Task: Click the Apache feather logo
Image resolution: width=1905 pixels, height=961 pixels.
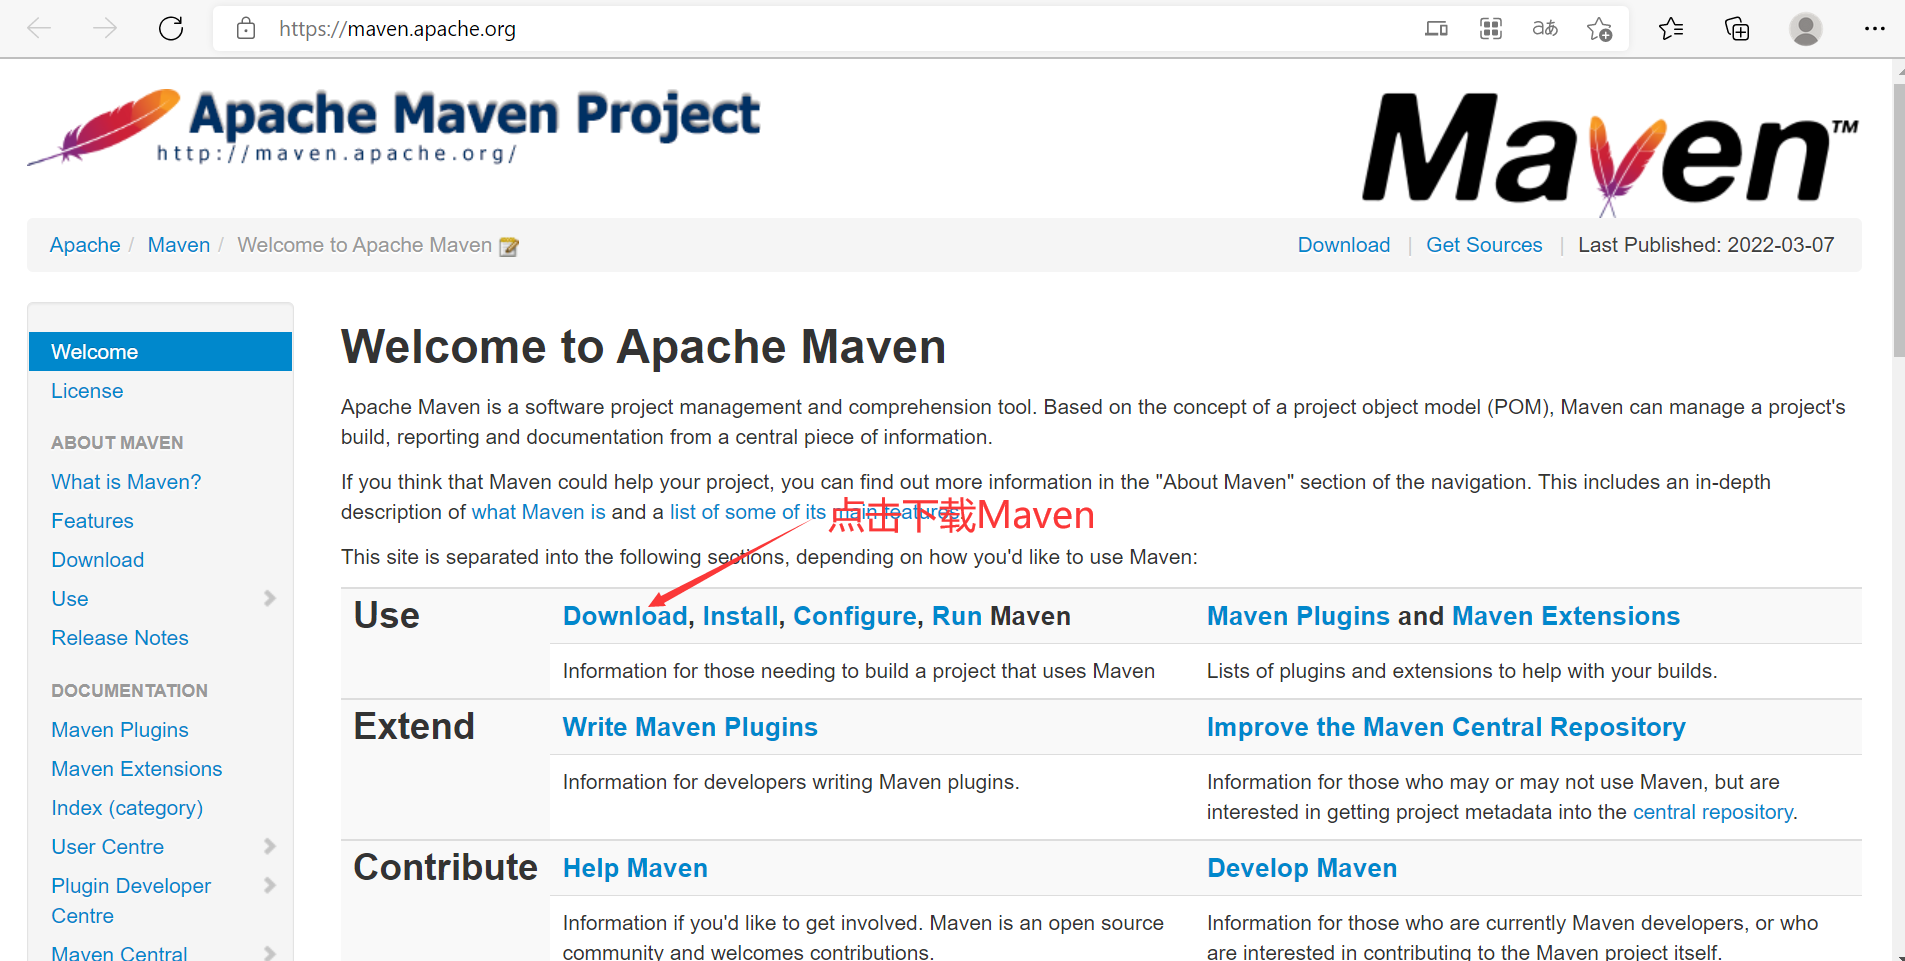Action: coord(104,127)
